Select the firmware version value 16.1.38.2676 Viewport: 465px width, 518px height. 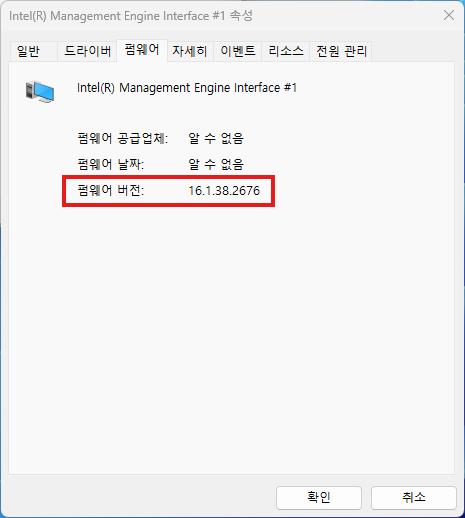coord(224,191)
